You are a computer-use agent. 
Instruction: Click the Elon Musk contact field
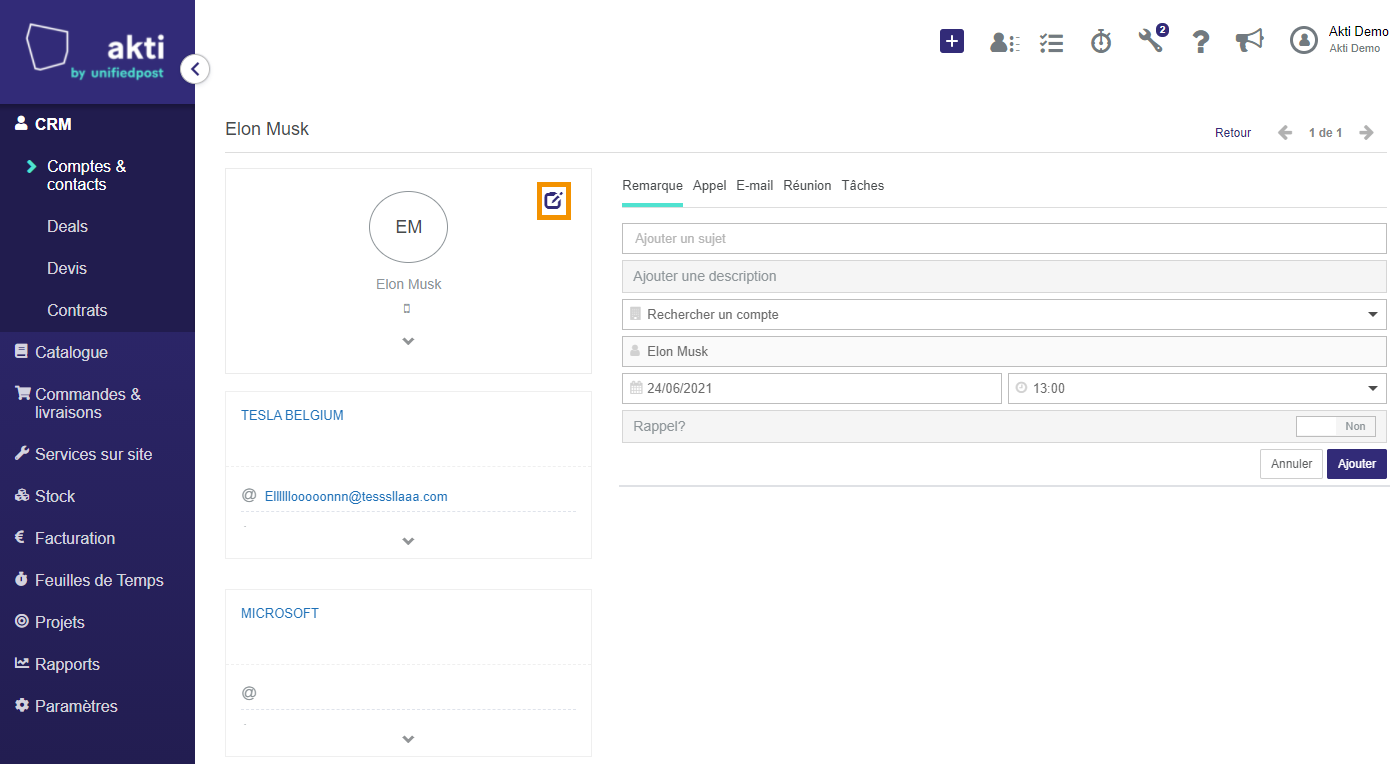pos(1004,351)
